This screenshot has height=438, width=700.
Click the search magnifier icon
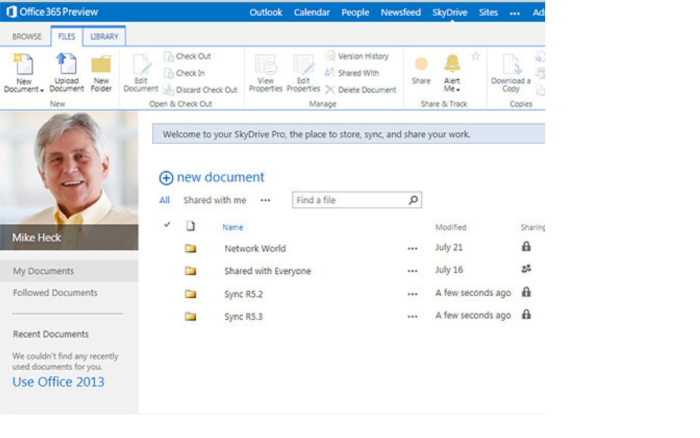[x=413, y=200]
